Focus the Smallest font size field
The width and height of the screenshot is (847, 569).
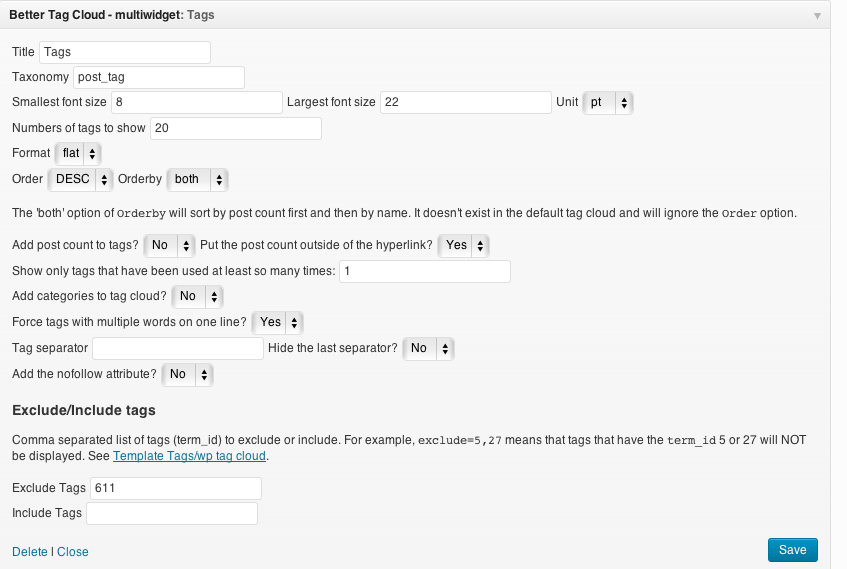coord(197,102)
